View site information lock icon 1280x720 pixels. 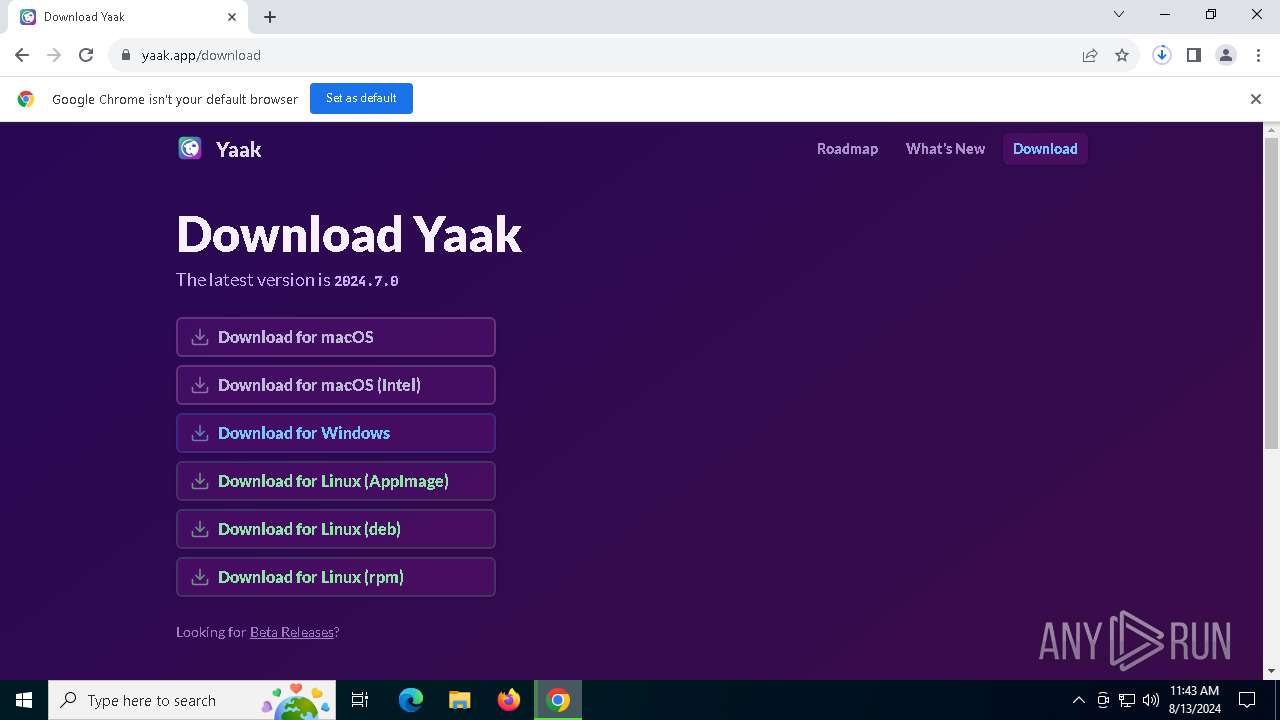(x=125, y=55)
